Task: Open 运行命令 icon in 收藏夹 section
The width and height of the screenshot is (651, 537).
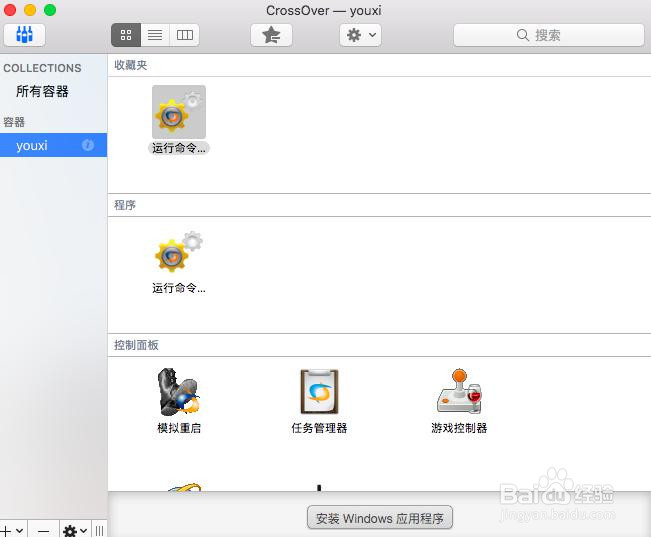Action: [179, 112]
